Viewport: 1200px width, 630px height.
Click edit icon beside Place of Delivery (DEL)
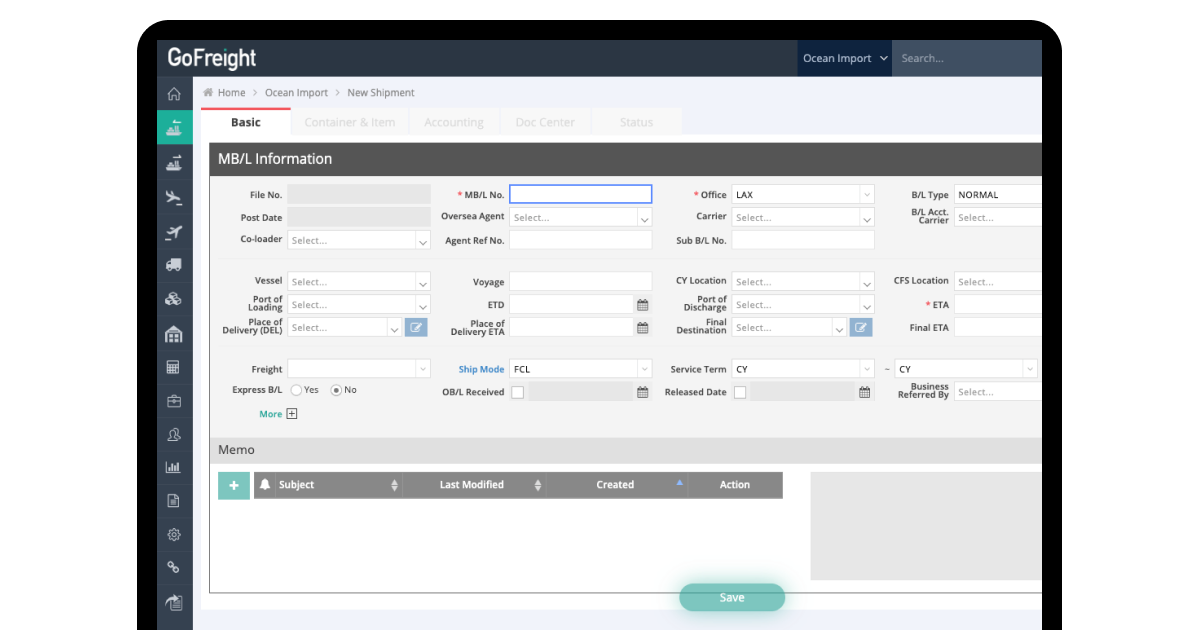point(416,327)
